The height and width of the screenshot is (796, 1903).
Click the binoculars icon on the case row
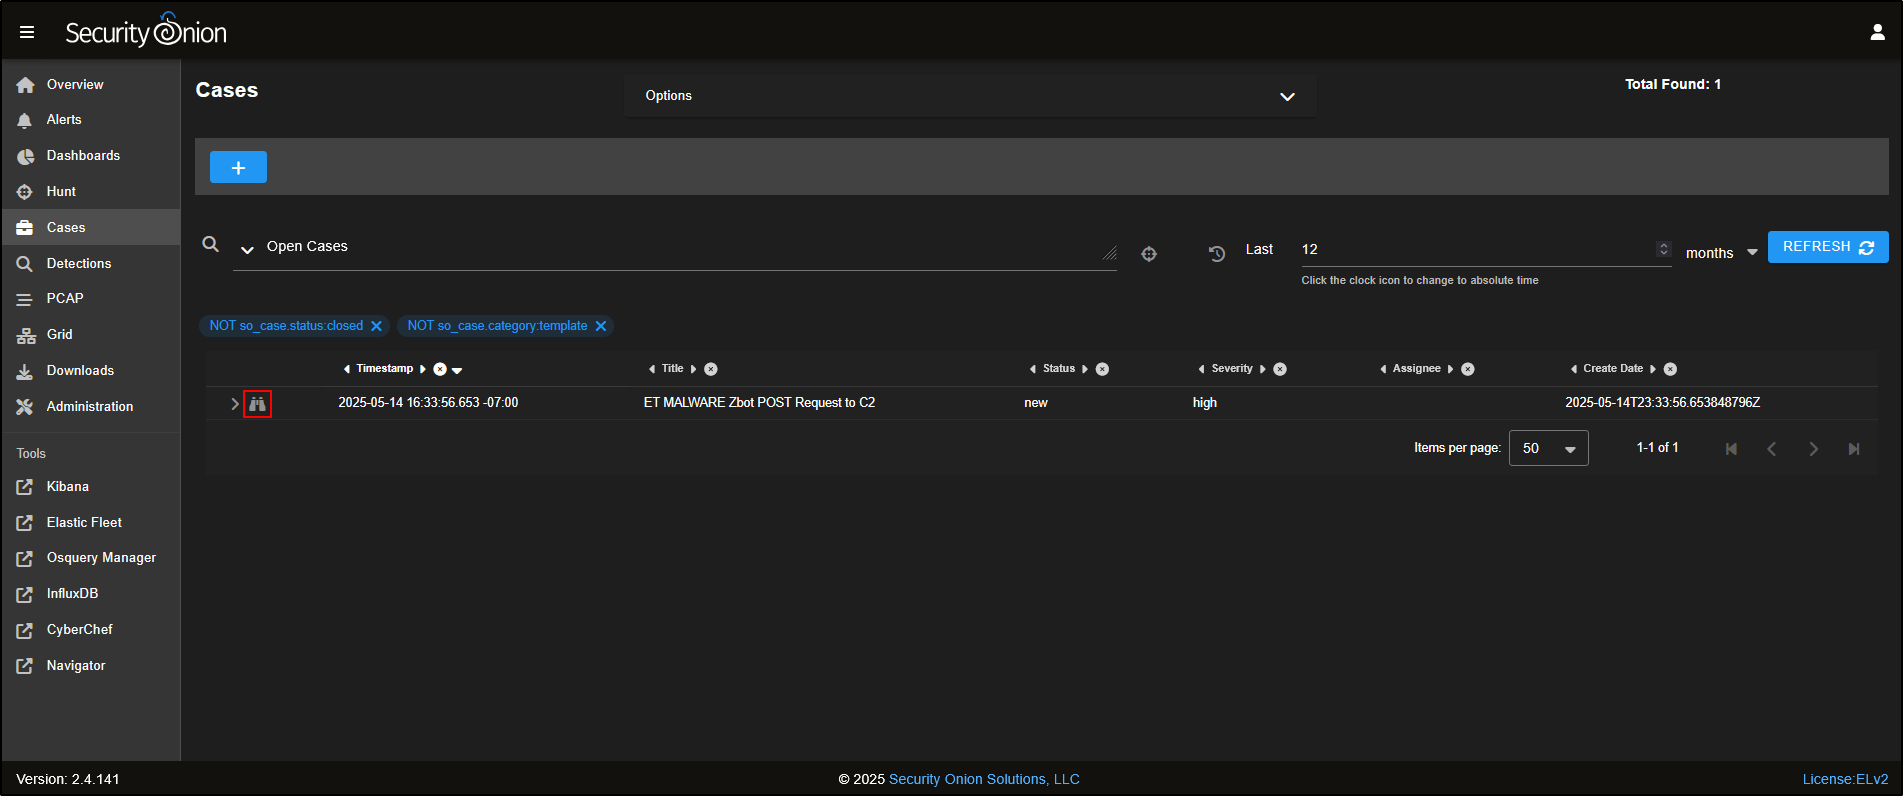pos(257,404)
